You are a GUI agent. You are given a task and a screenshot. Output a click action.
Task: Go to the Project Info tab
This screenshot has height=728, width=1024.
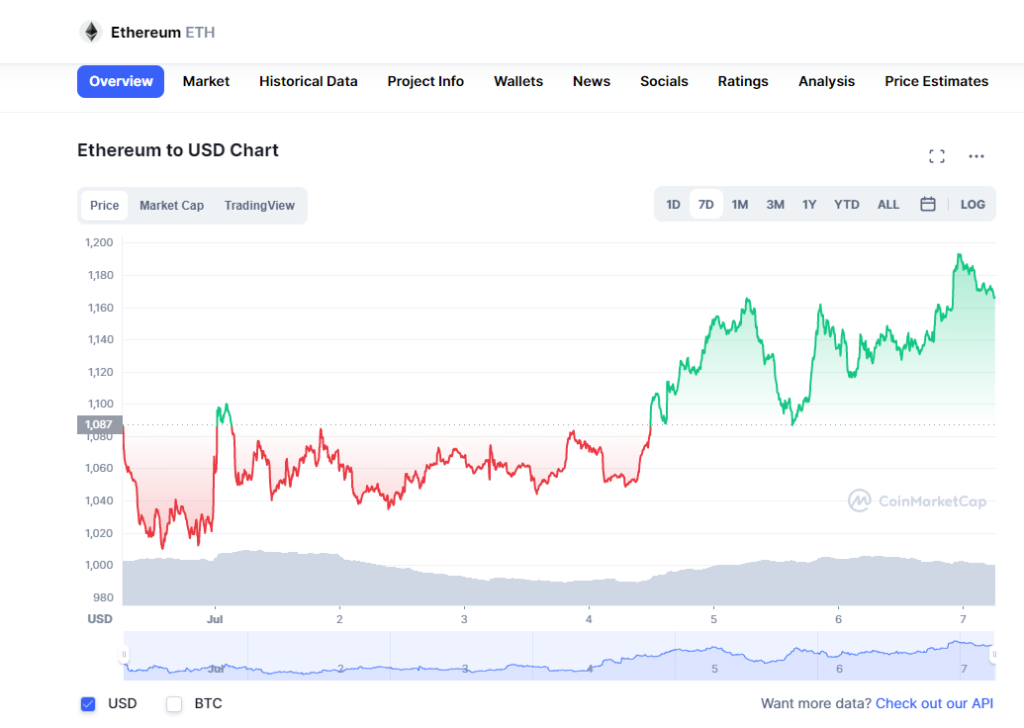[425, 82]
